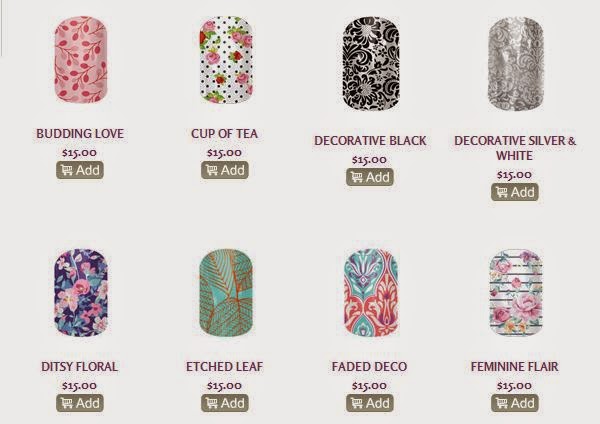Add Feminine Flair wrap to cart
The width and height of the screenshot is (600, 424).
[x=515, y=403]
